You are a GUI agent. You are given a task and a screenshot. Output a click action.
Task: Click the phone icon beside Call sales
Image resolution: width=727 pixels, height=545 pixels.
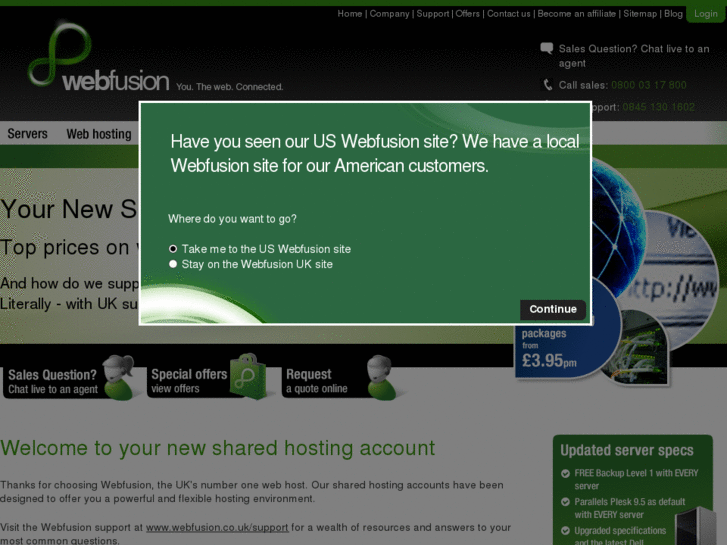[548, 85]
